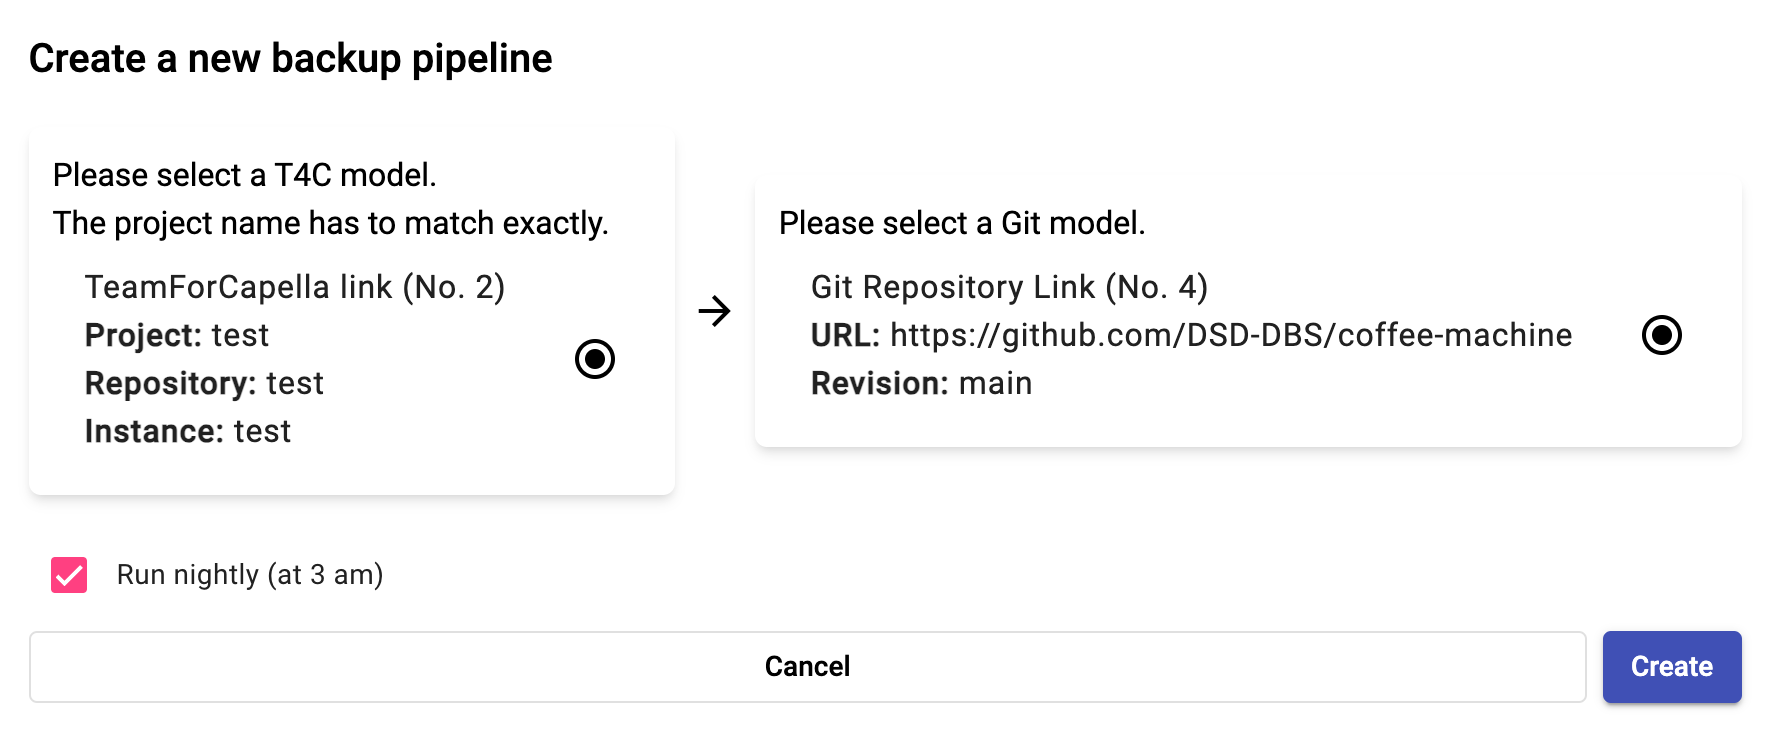The height and width of the screenshot is (734, 1772).
Task: Click the 'Instance: test' line
Action: tap(188, 431)
